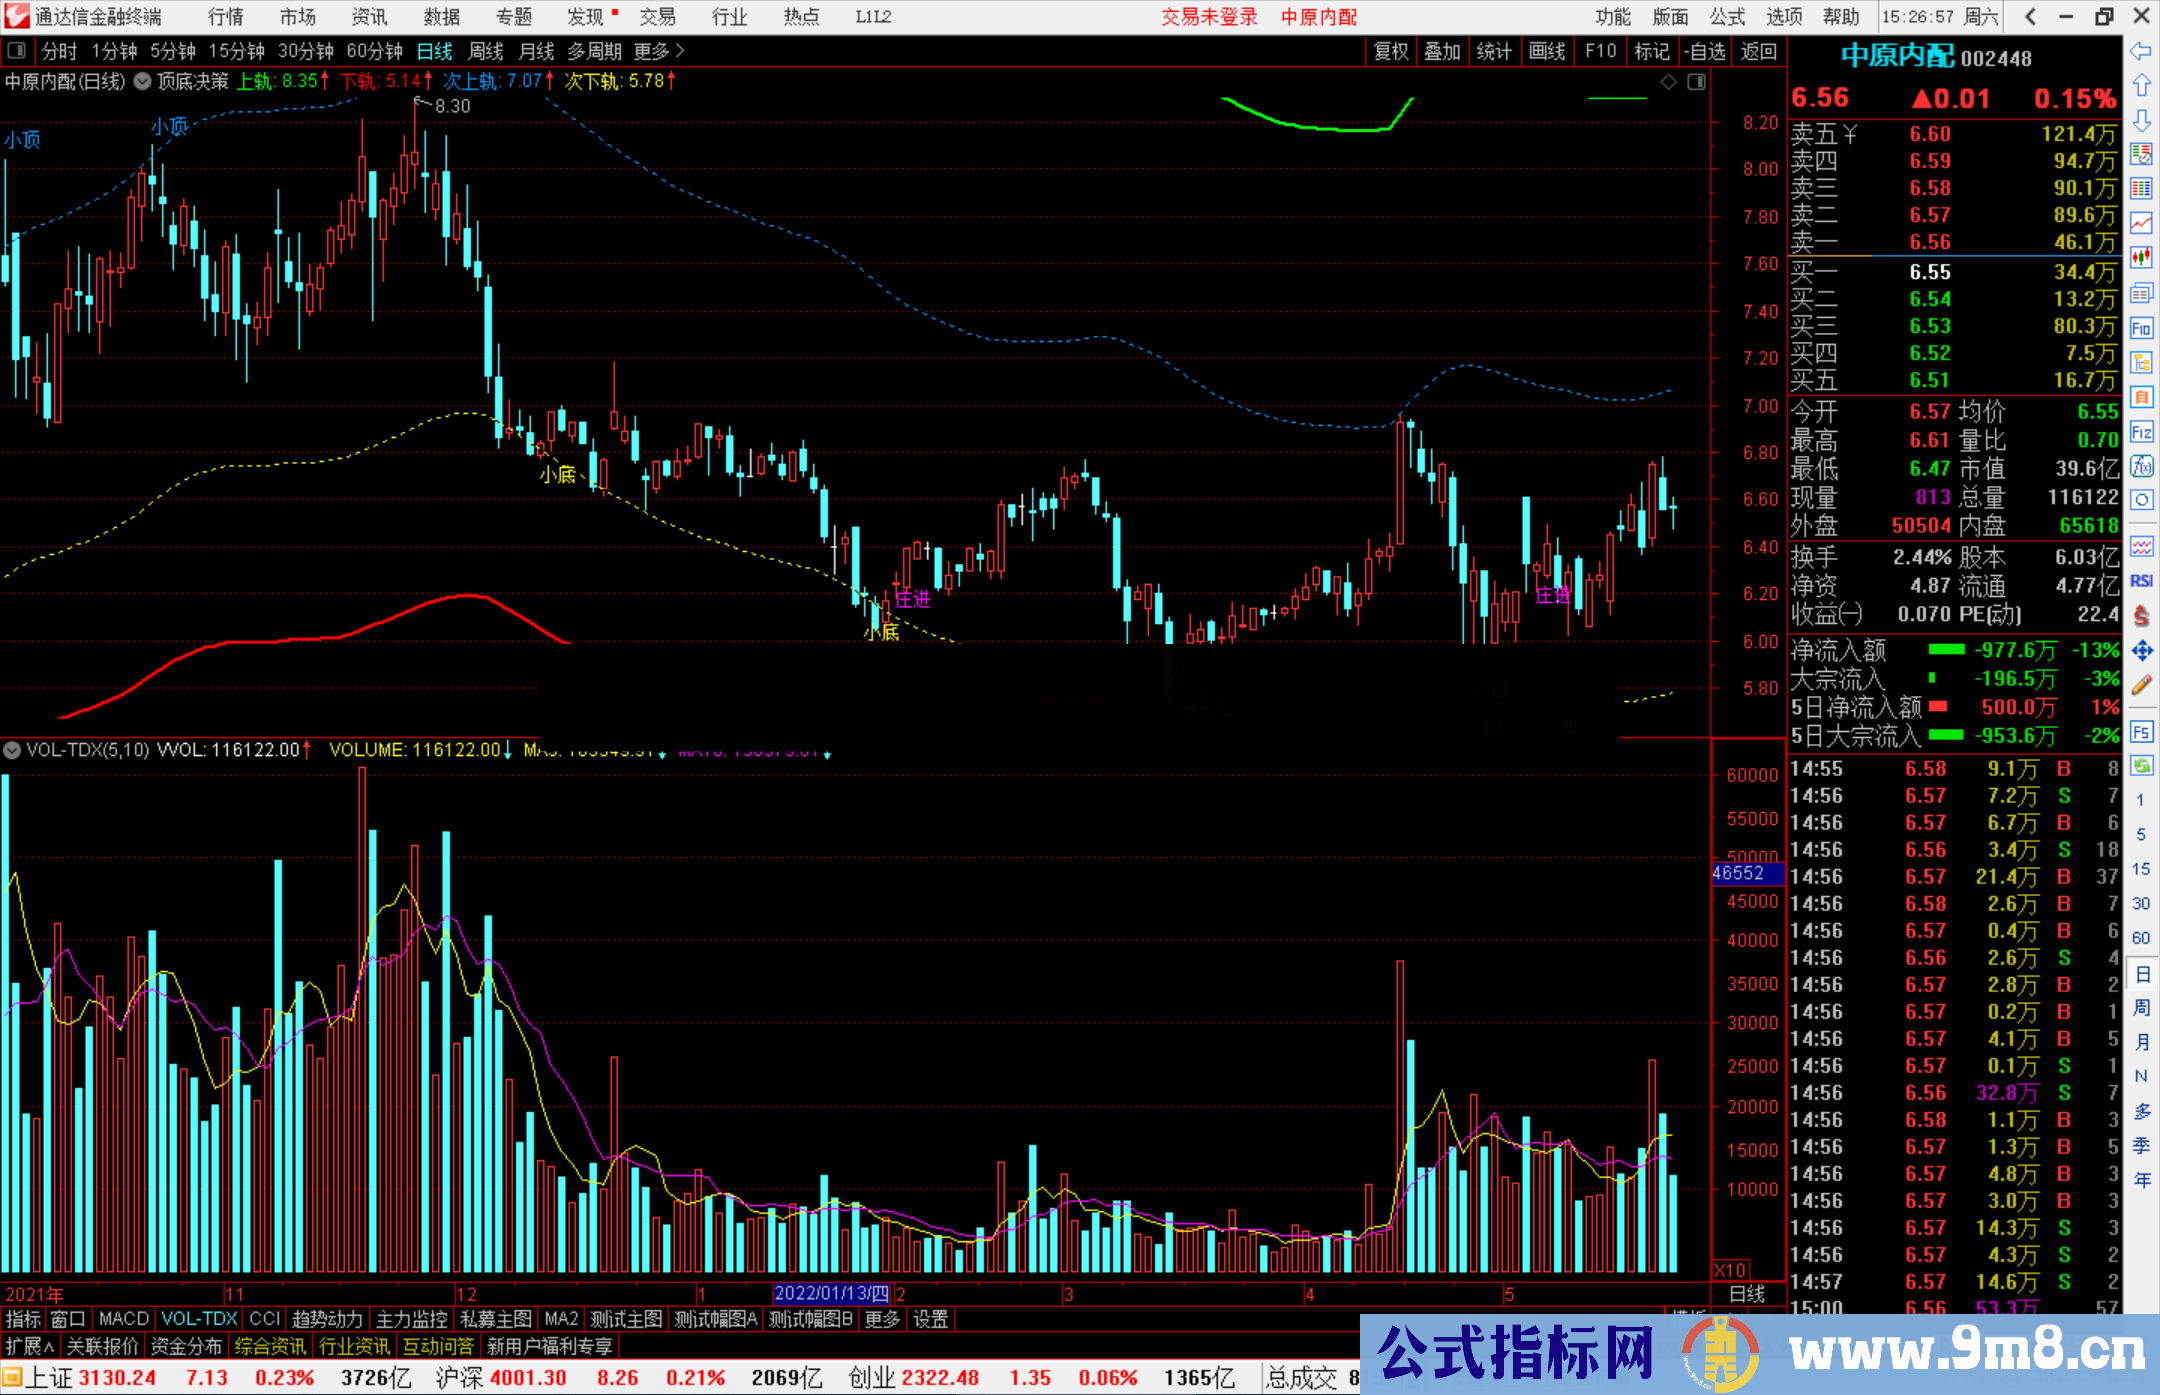Click the wavy lines indicator icon

2141,546
